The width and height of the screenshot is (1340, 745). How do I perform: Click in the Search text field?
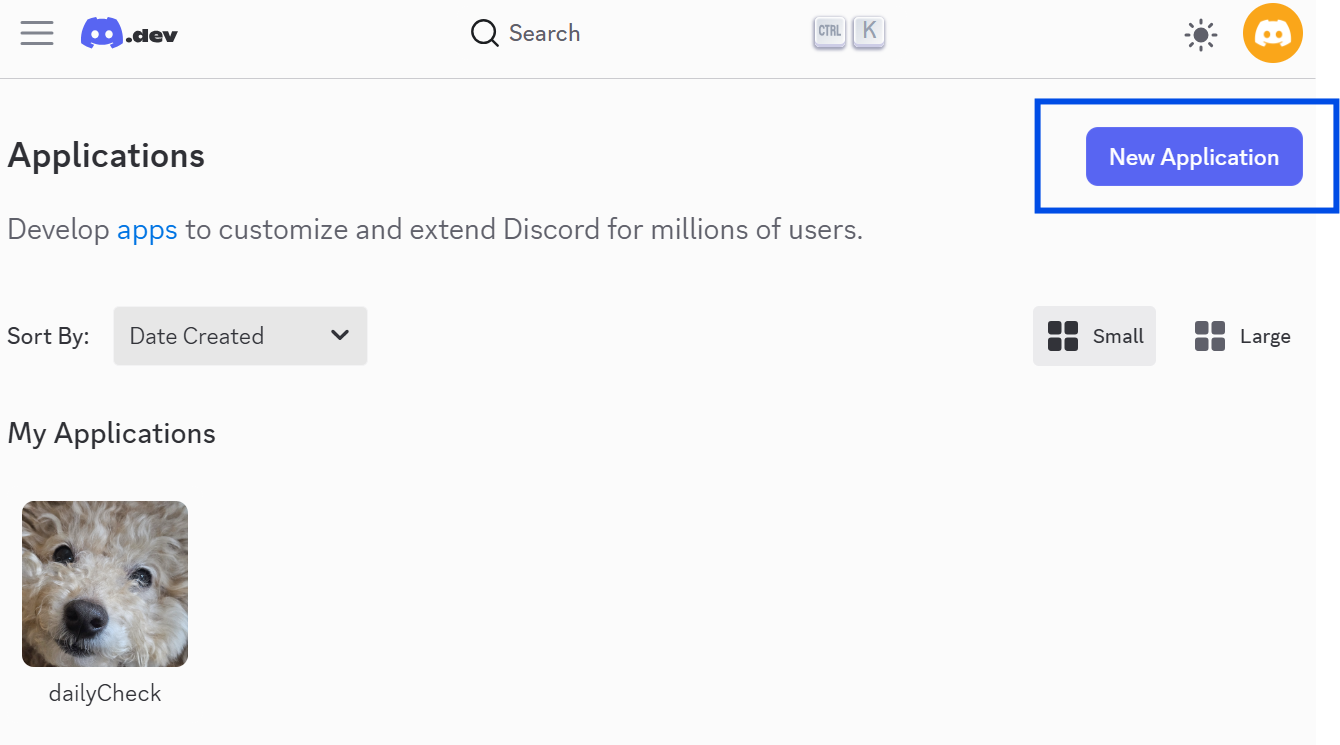[544, 34]
